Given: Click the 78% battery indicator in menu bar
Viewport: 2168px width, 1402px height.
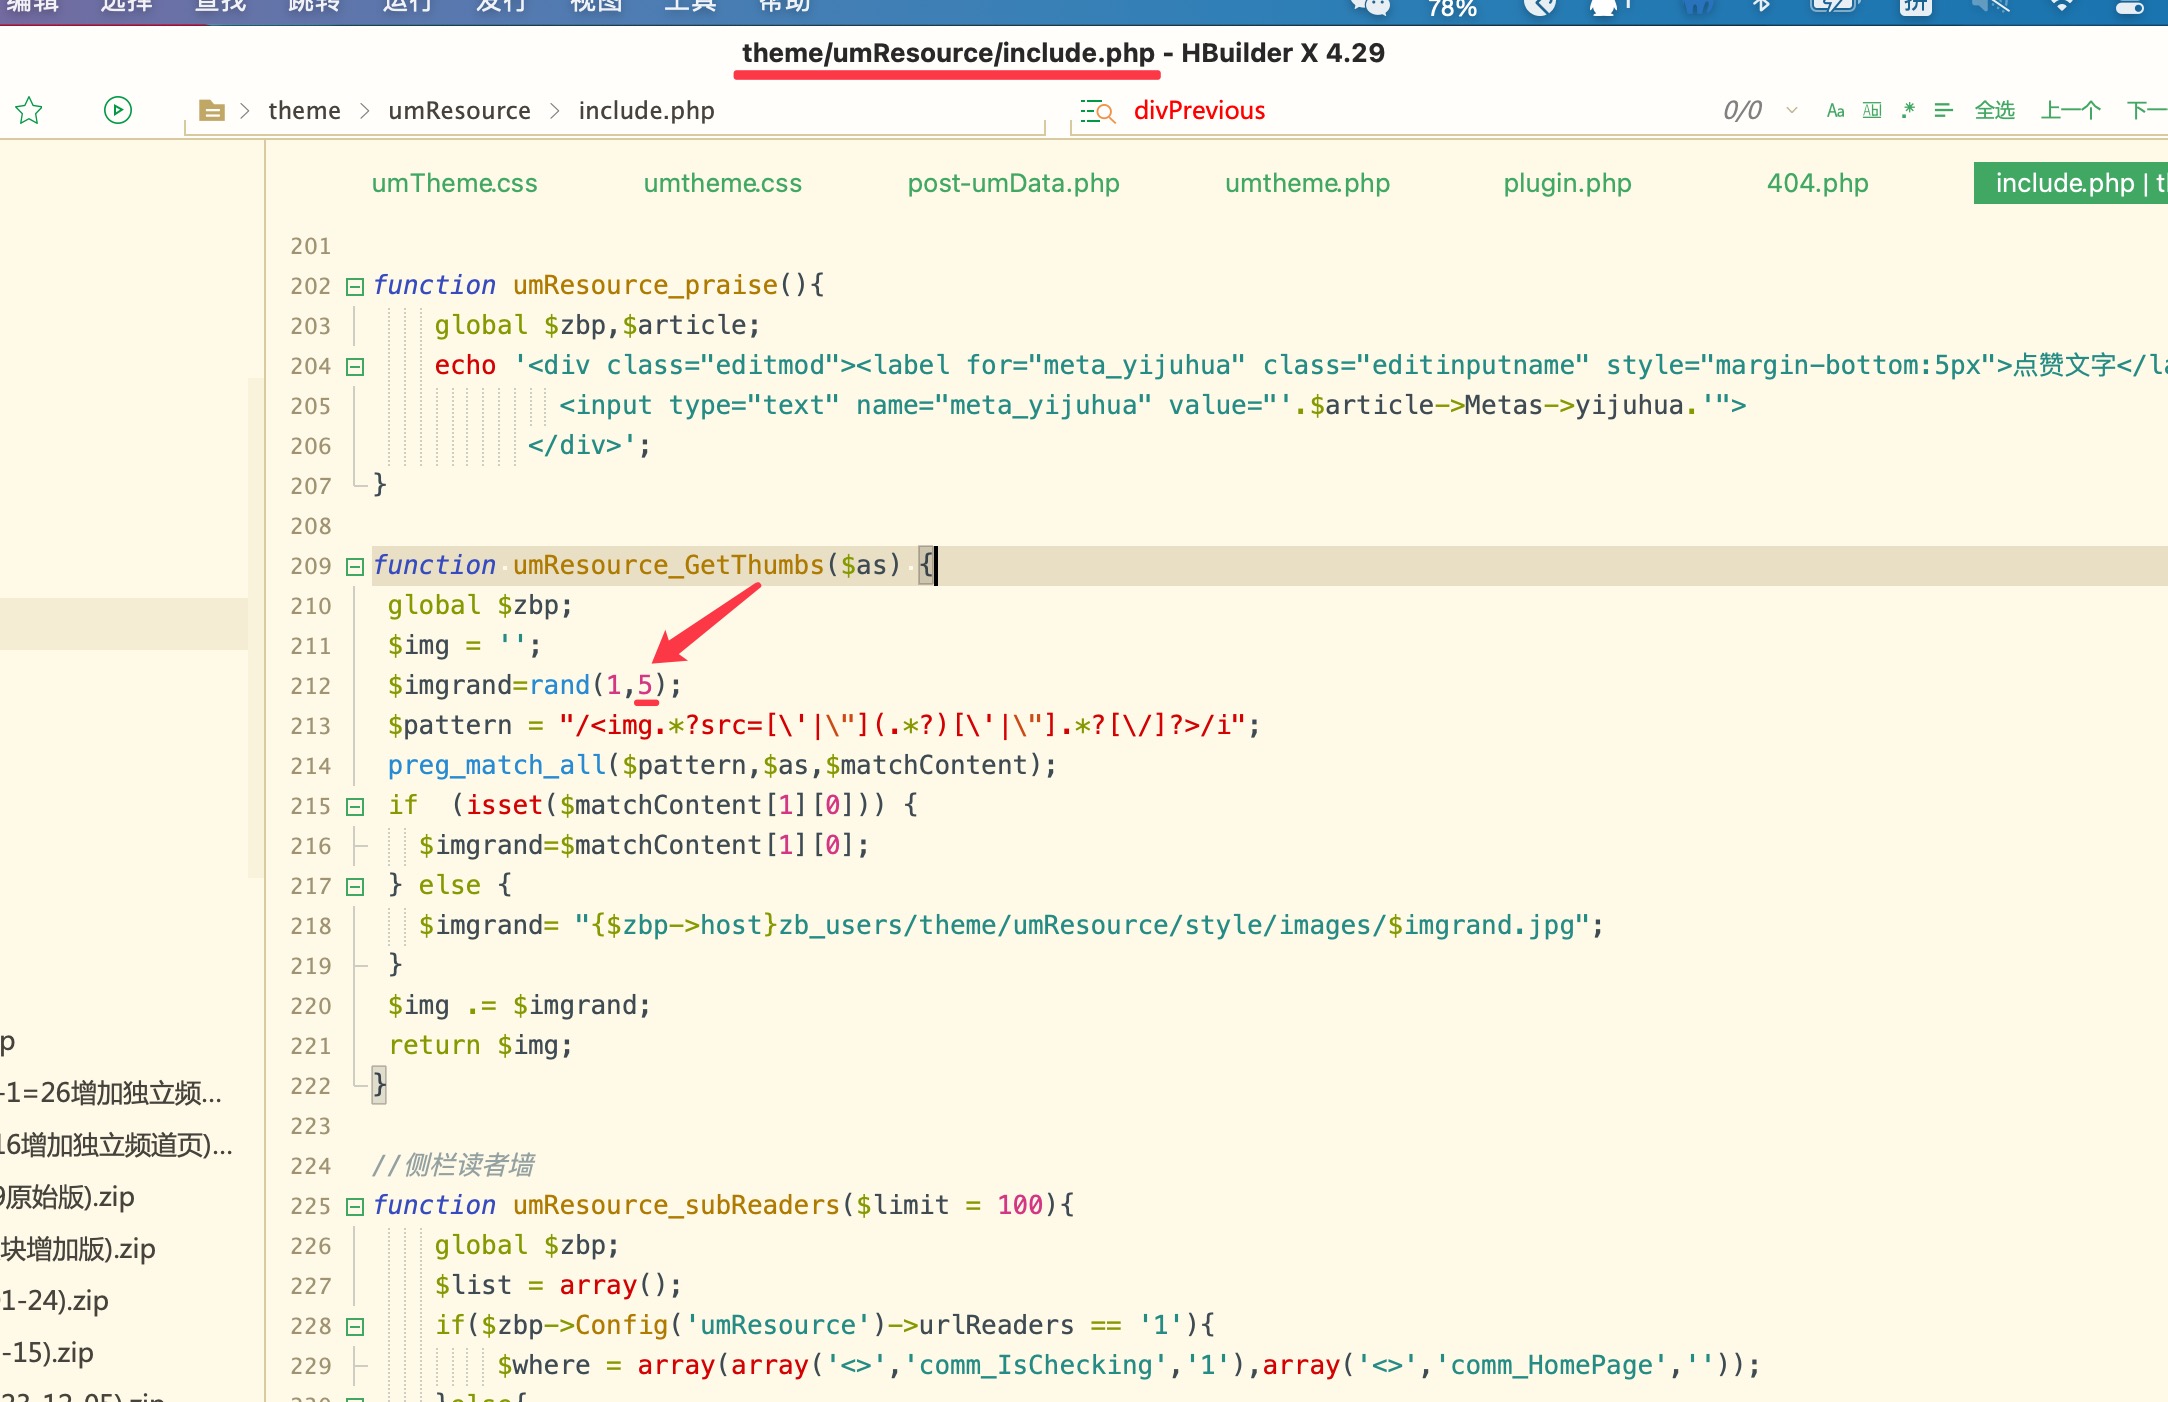Looking at the screenshot, I should [x=1452, y=8].
